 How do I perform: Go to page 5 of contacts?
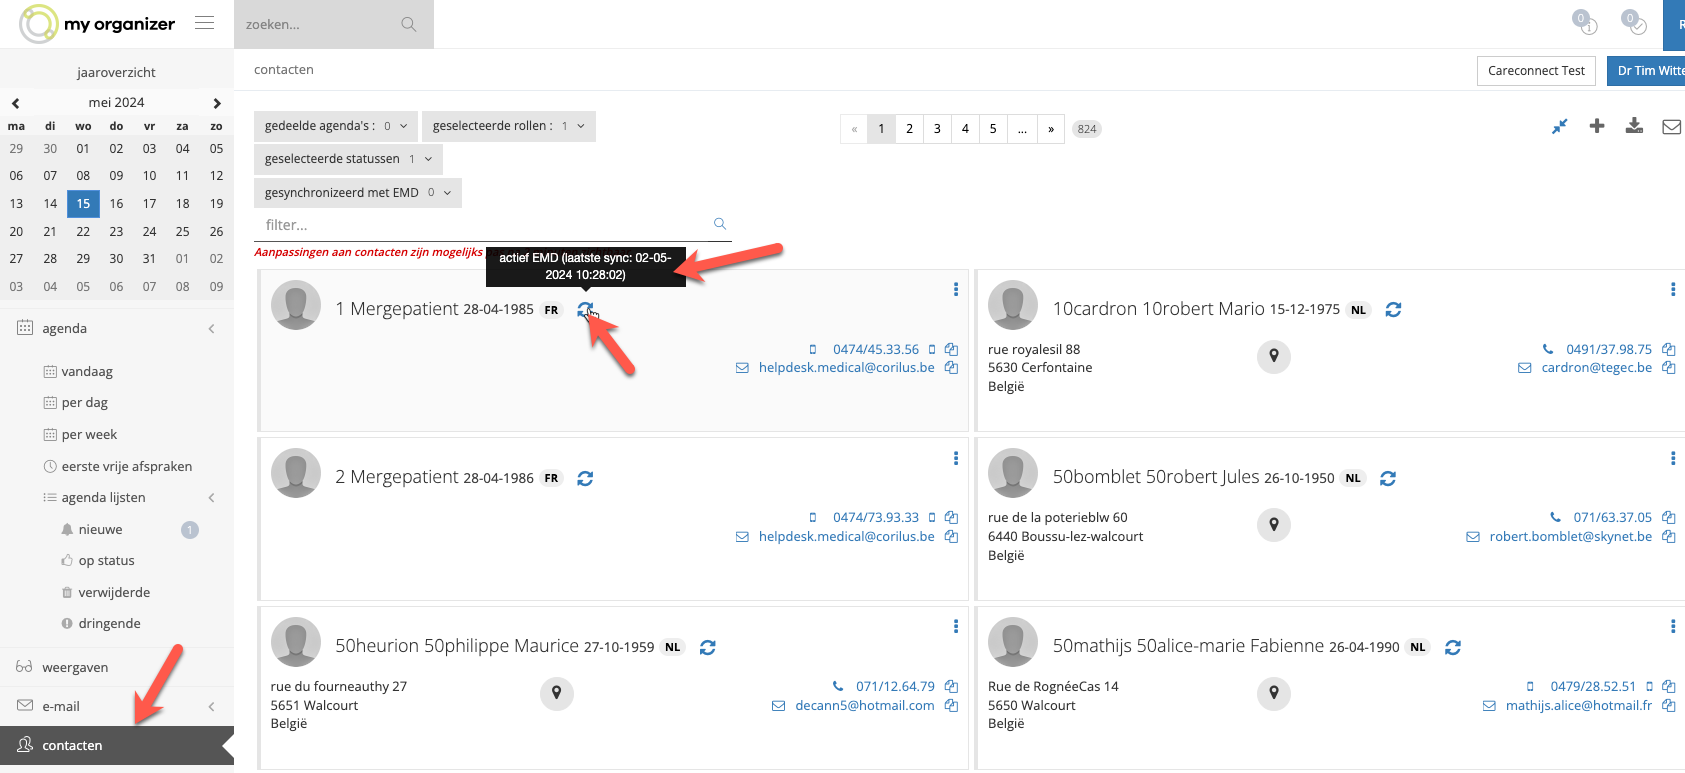(x=993, y=129)
